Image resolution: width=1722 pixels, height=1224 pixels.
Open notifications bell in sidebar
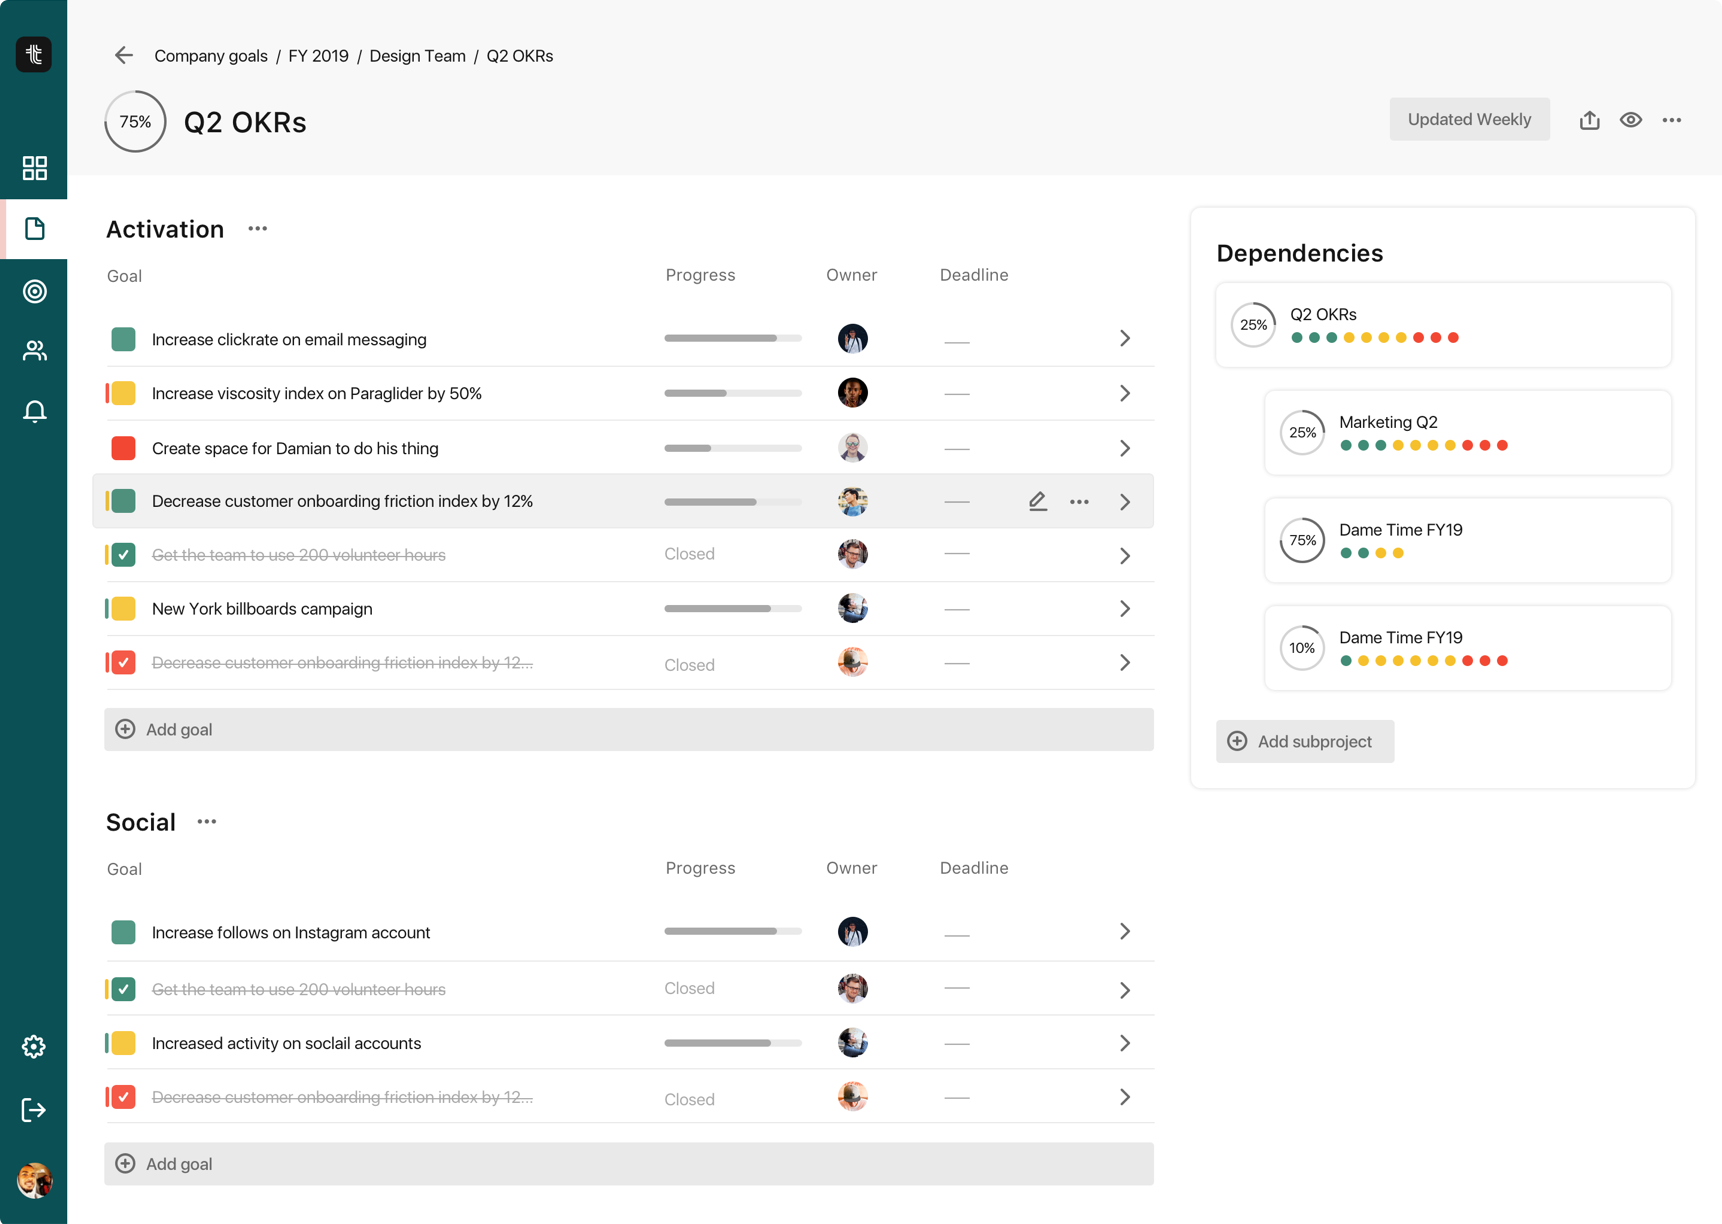pyautogui.click(x=34, y=411)
